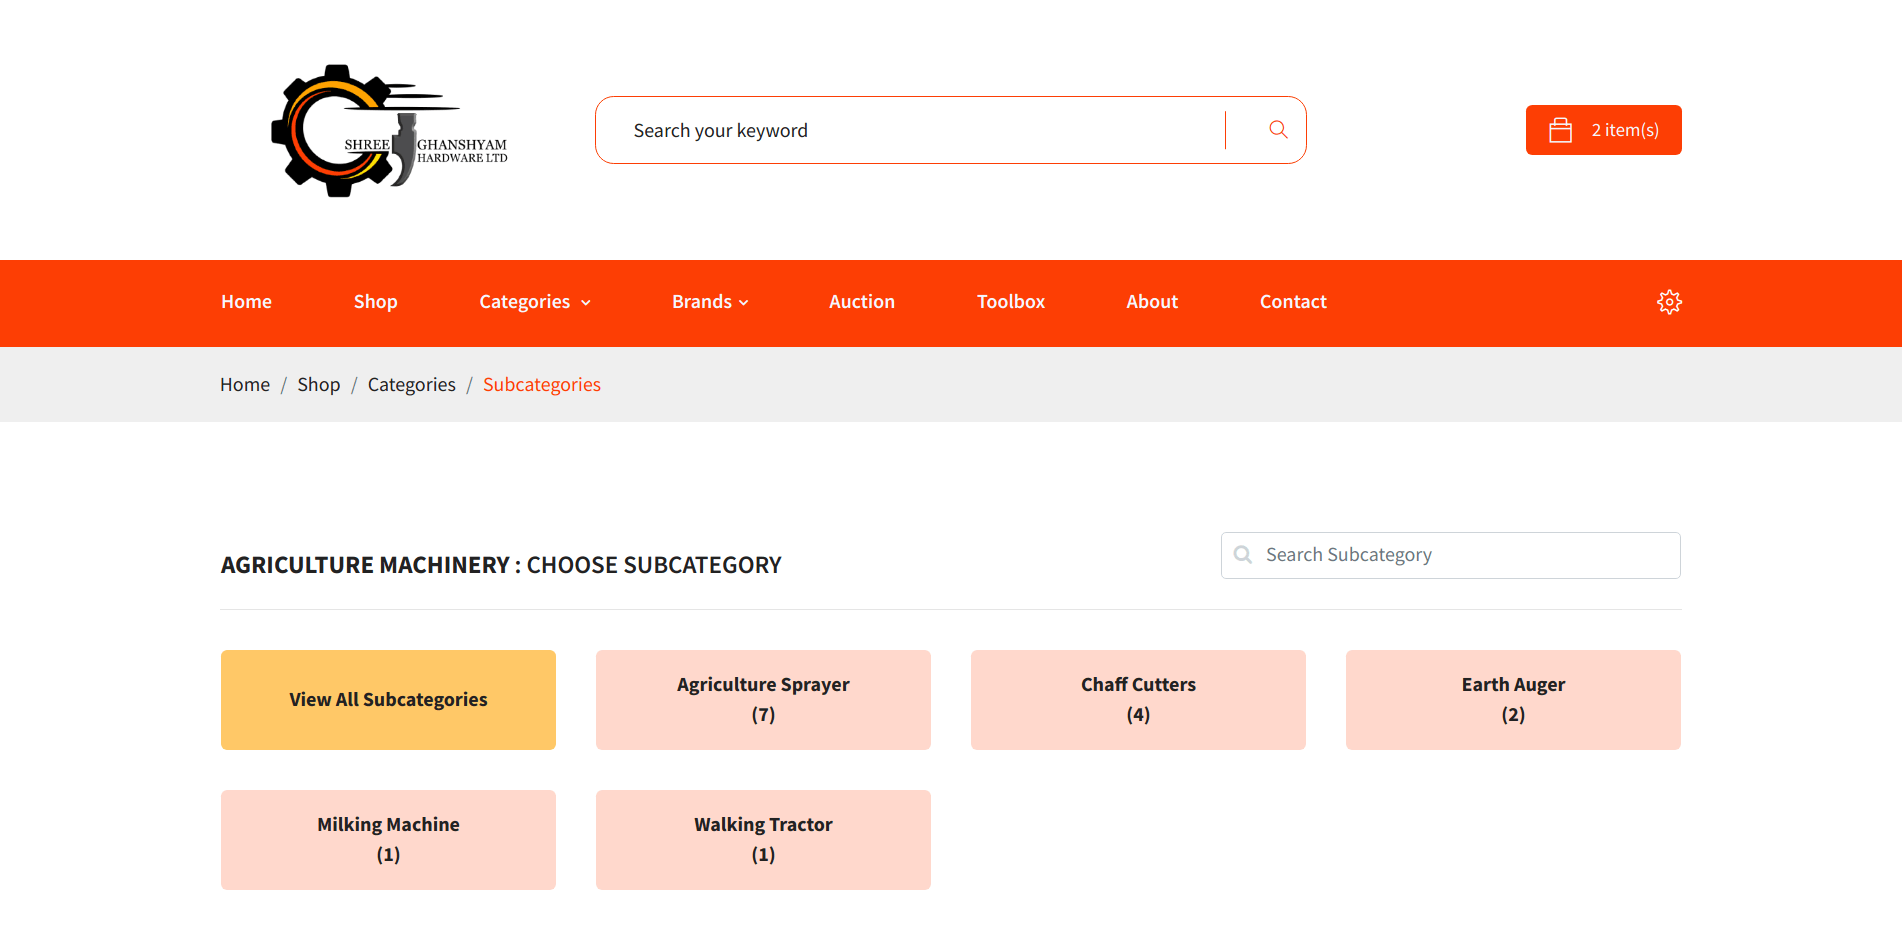Open the Chaff Cutters subcategory
This screenshot has height=942, width=1902.
point(1137,699)
